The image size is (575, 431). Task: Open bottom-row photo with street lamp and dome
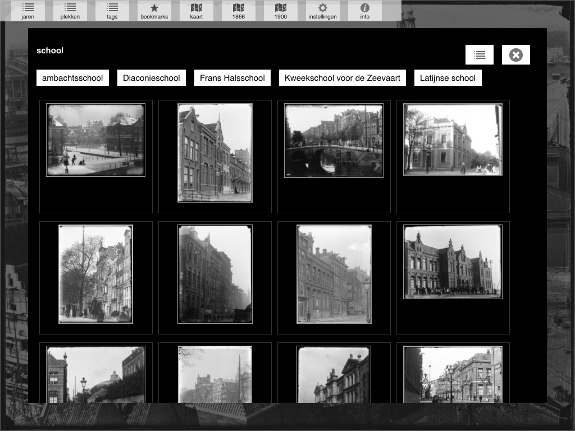(x=96, y=375)
